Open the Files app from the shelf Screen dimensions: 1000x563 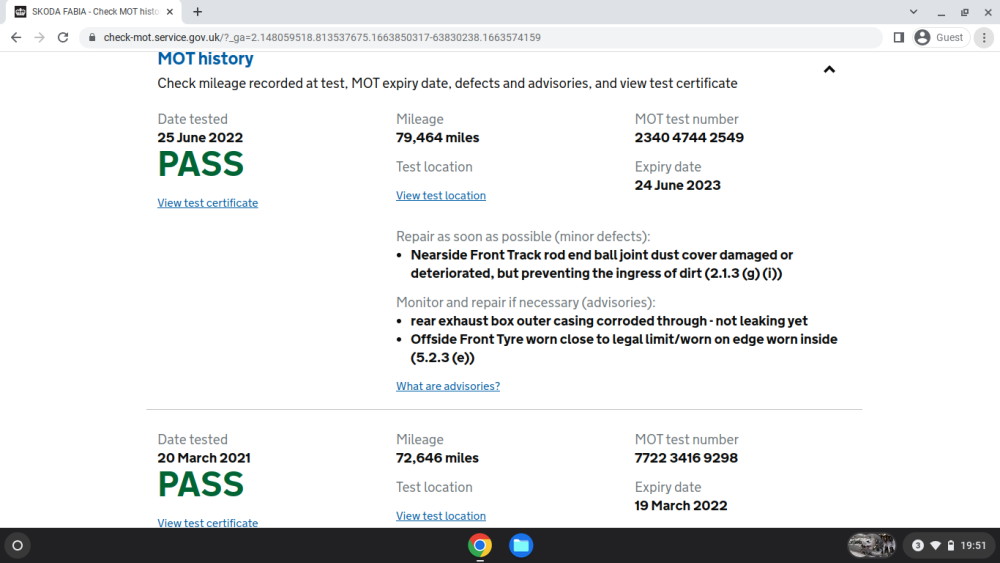tap(521, 546)
